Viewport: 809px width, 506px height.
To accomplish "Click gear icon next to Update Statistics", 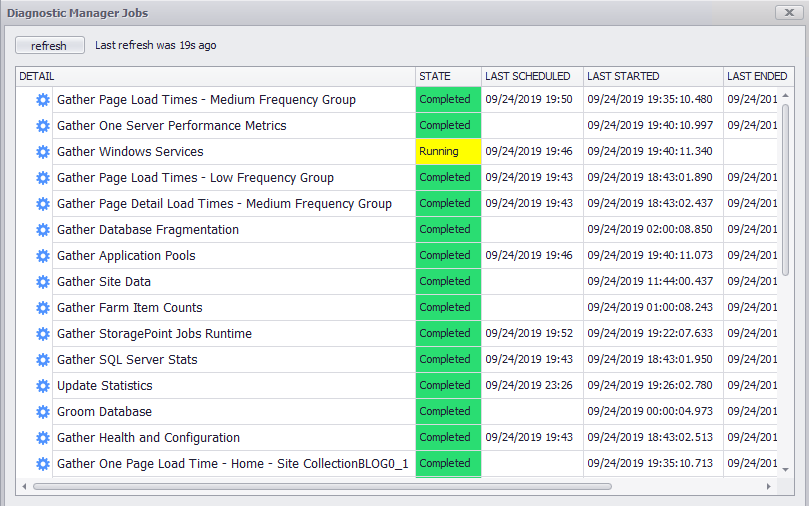I will pos(43,386).
